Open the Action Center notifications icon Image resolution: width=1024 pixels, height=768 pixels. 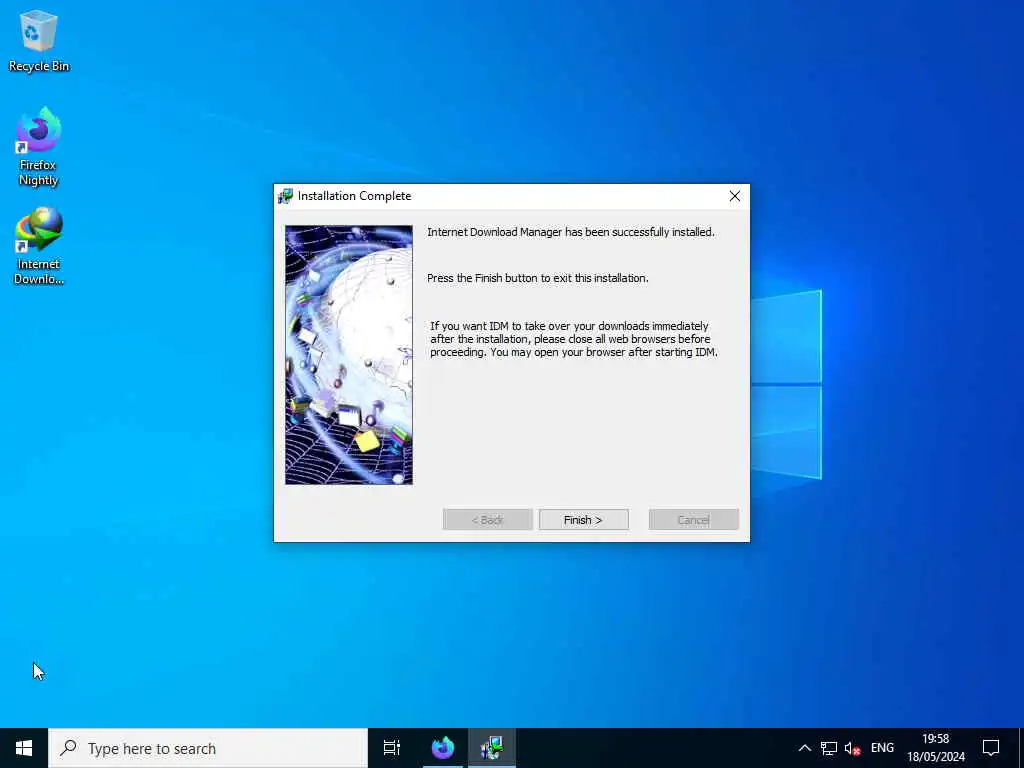click(991, 748)
